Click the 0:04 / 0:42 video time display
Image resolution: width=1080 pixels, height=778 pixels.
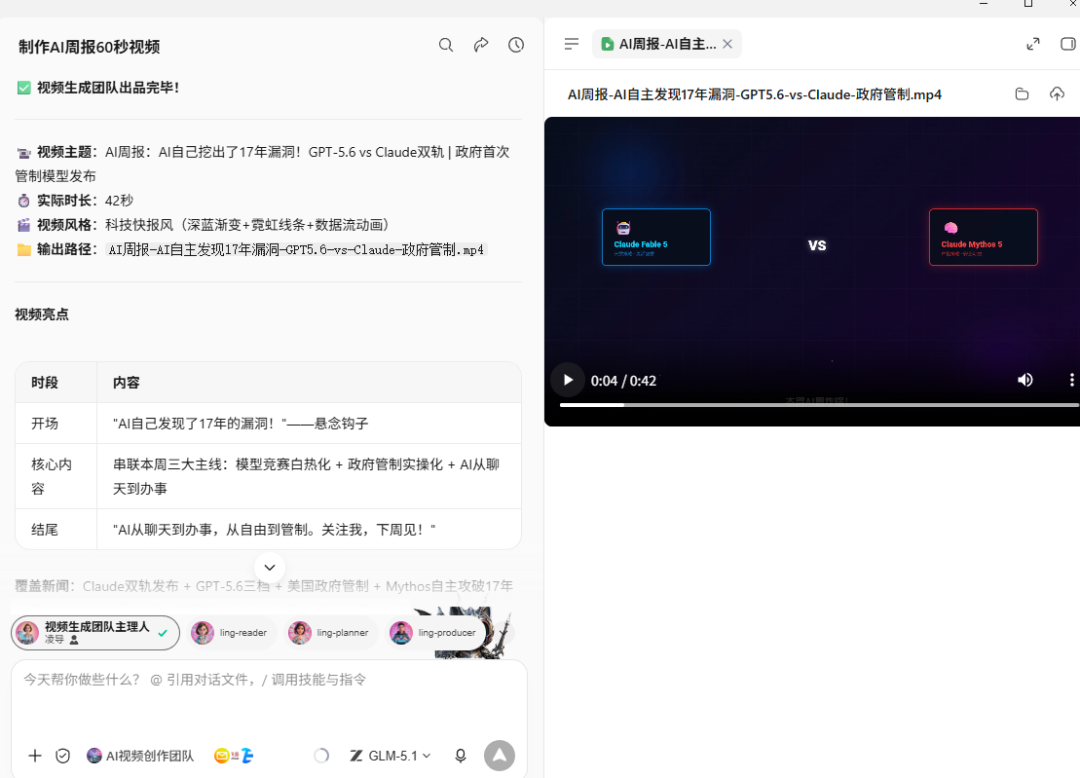[623, 381]
